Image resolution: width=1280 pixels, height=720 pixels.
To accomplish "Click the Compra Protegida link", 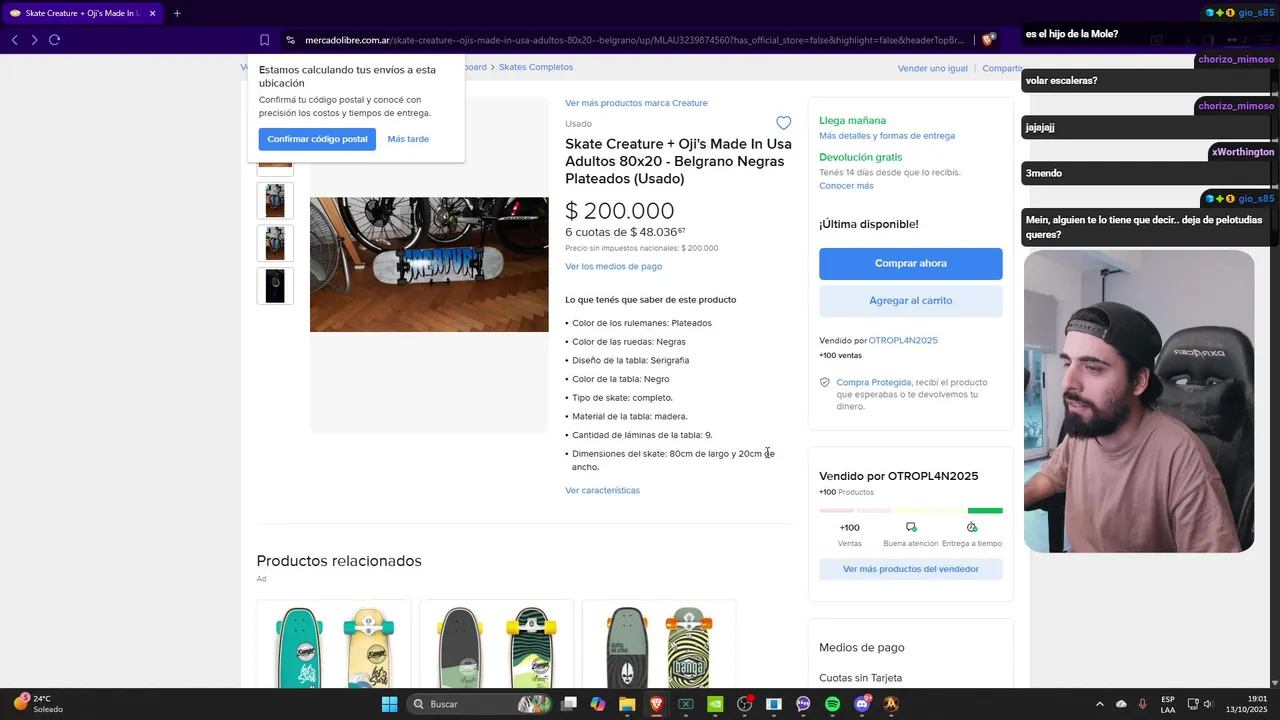I will click(x=874, y=382).
